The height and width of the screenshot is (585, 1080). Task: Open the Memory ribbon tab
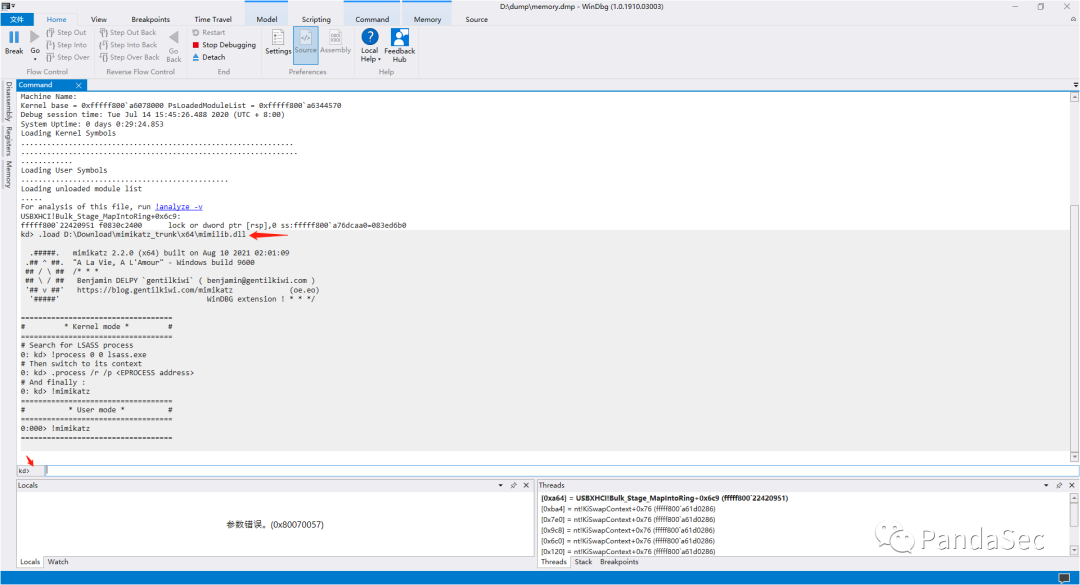(x=427, y=19)
